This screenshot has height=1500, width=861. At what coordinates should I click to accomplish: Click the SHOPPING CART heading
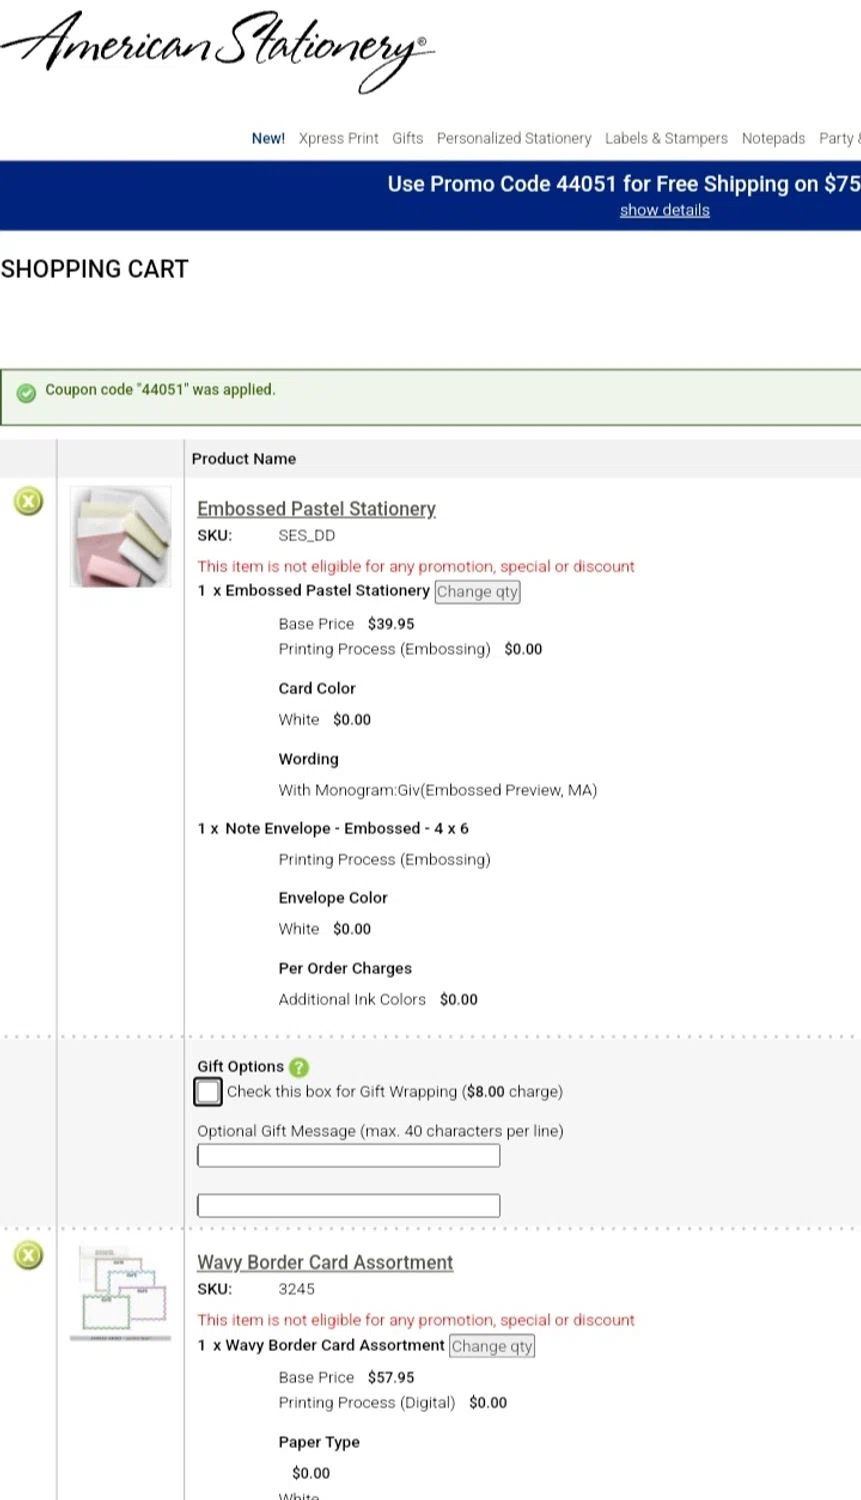click(94, 269)
